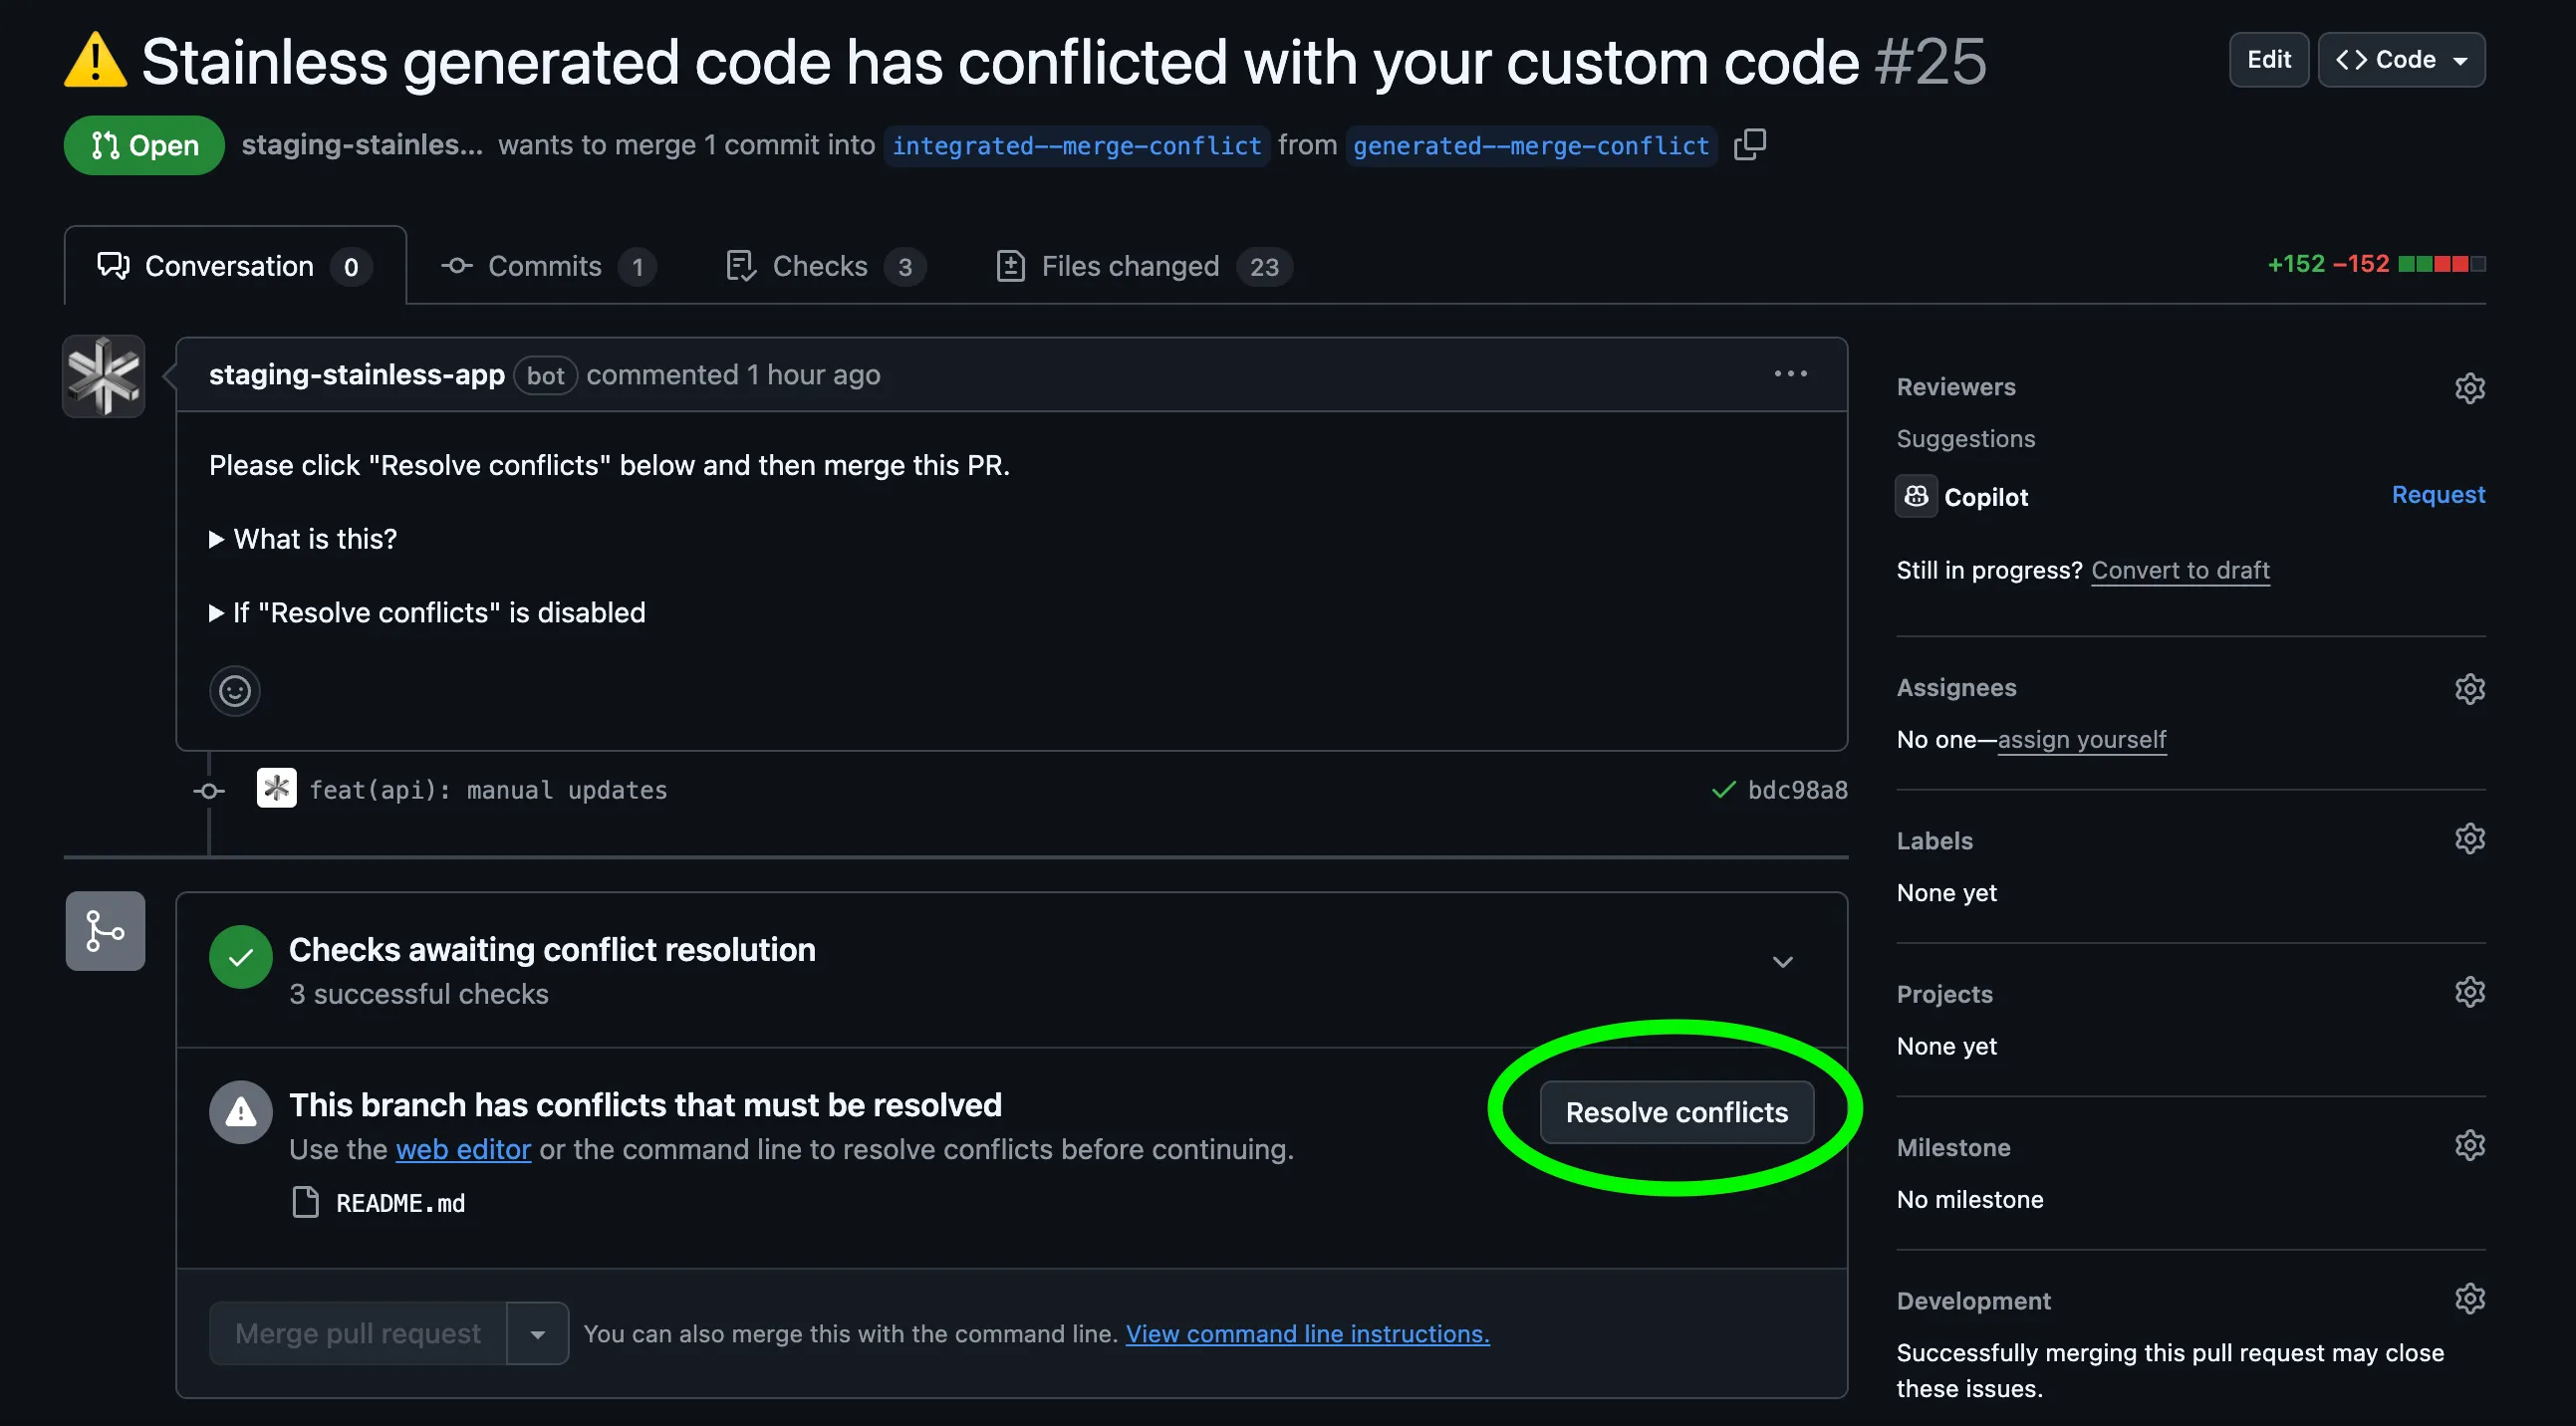The image size is (2576, 1426).
Task: Open Milestone settings gear
Action: coord(2470,1145)
